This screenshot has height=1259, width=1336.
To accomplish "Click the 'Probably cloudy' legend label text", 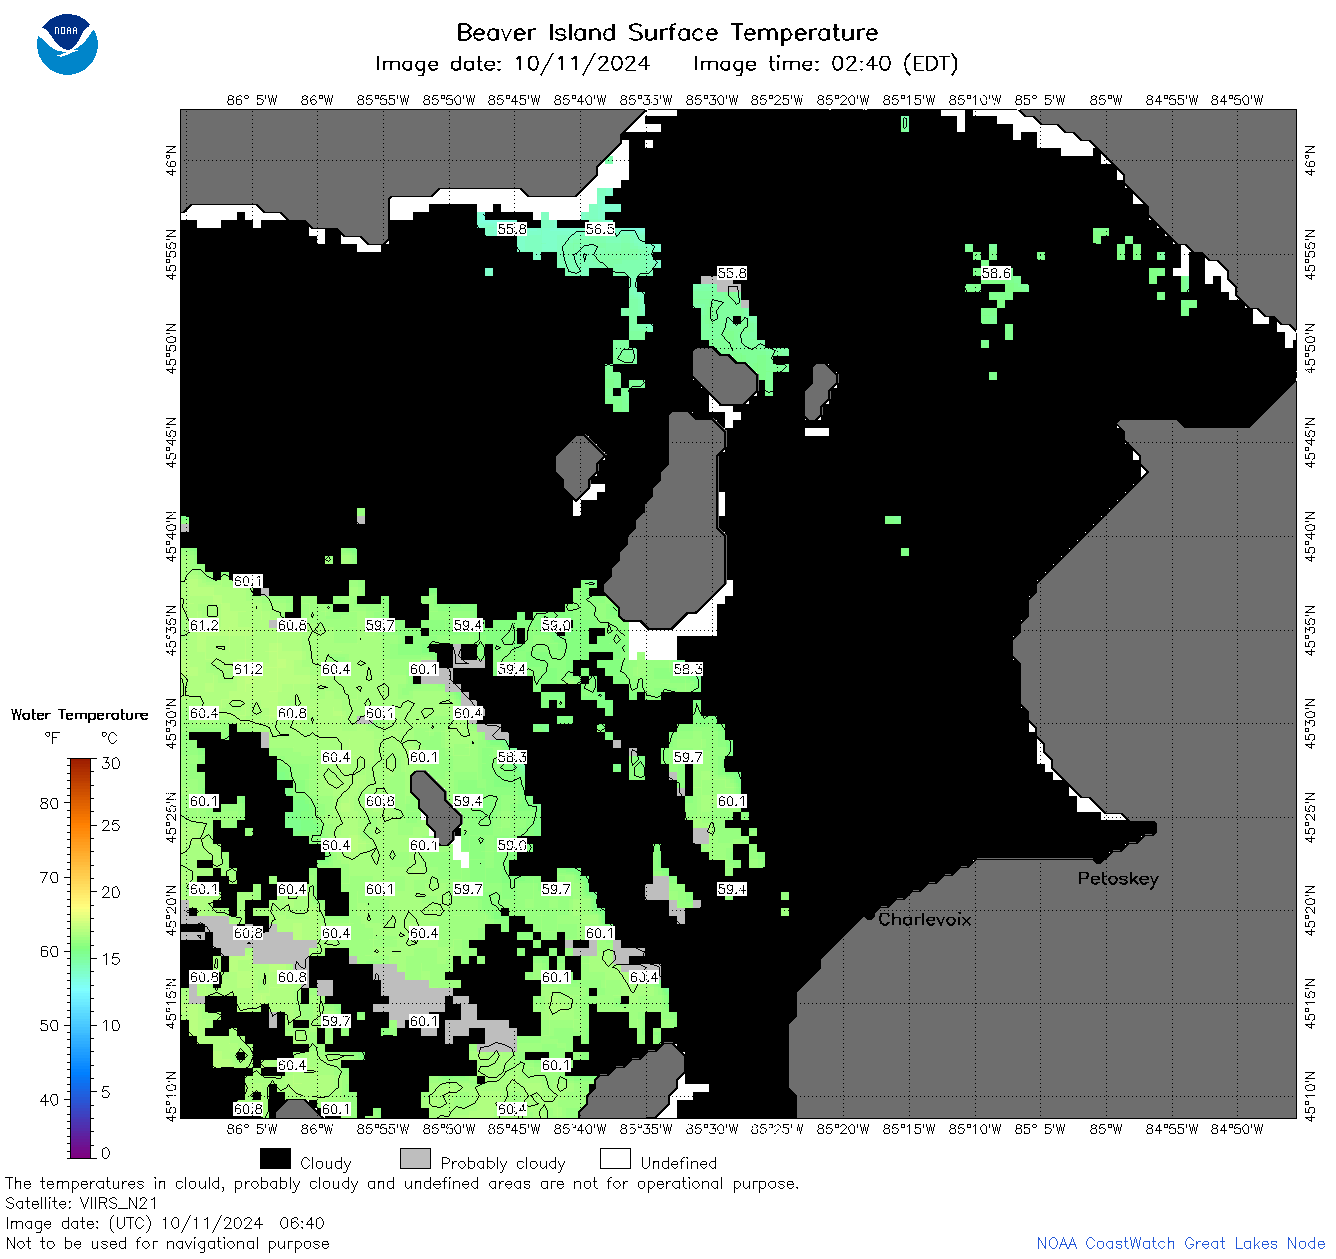I will (503, 1163).
